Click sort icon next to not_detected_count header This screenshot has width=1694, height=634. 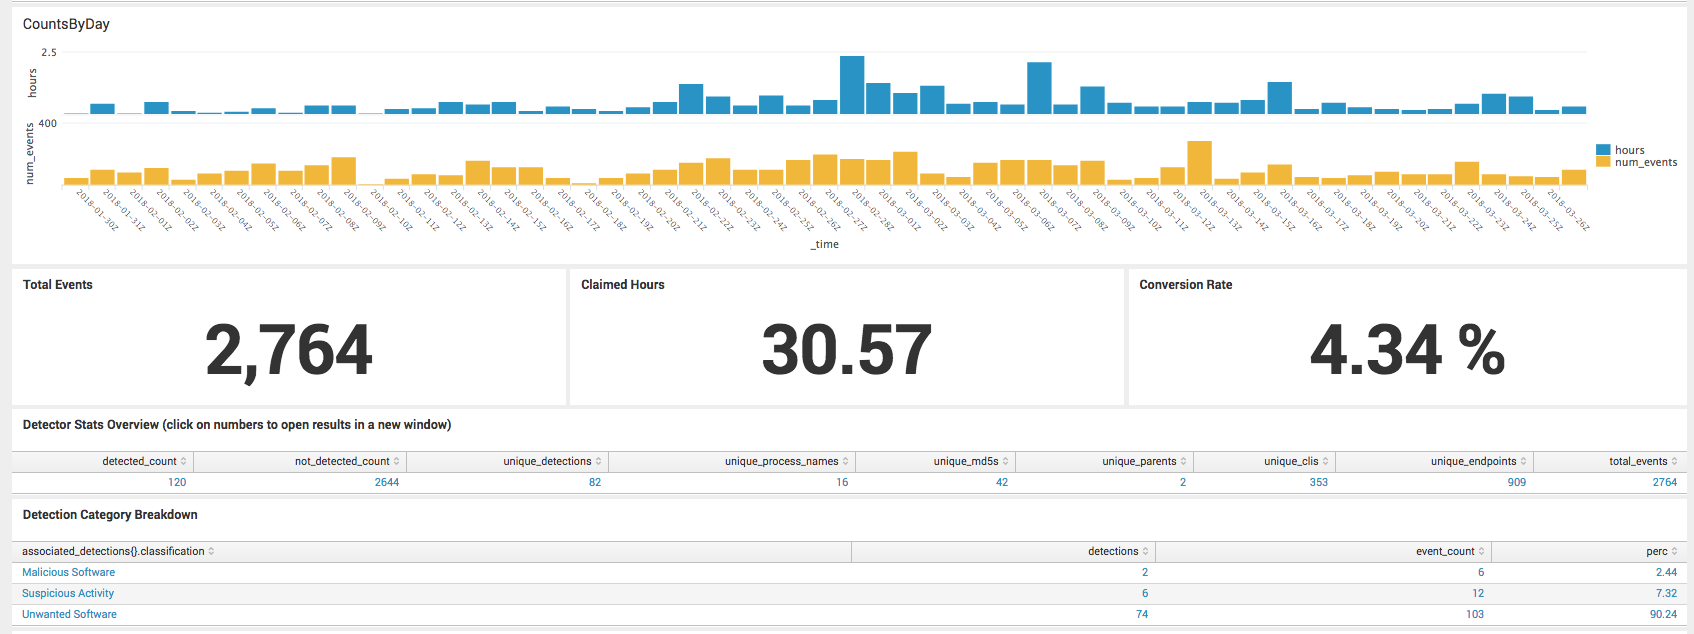click(x=397, y=461)
